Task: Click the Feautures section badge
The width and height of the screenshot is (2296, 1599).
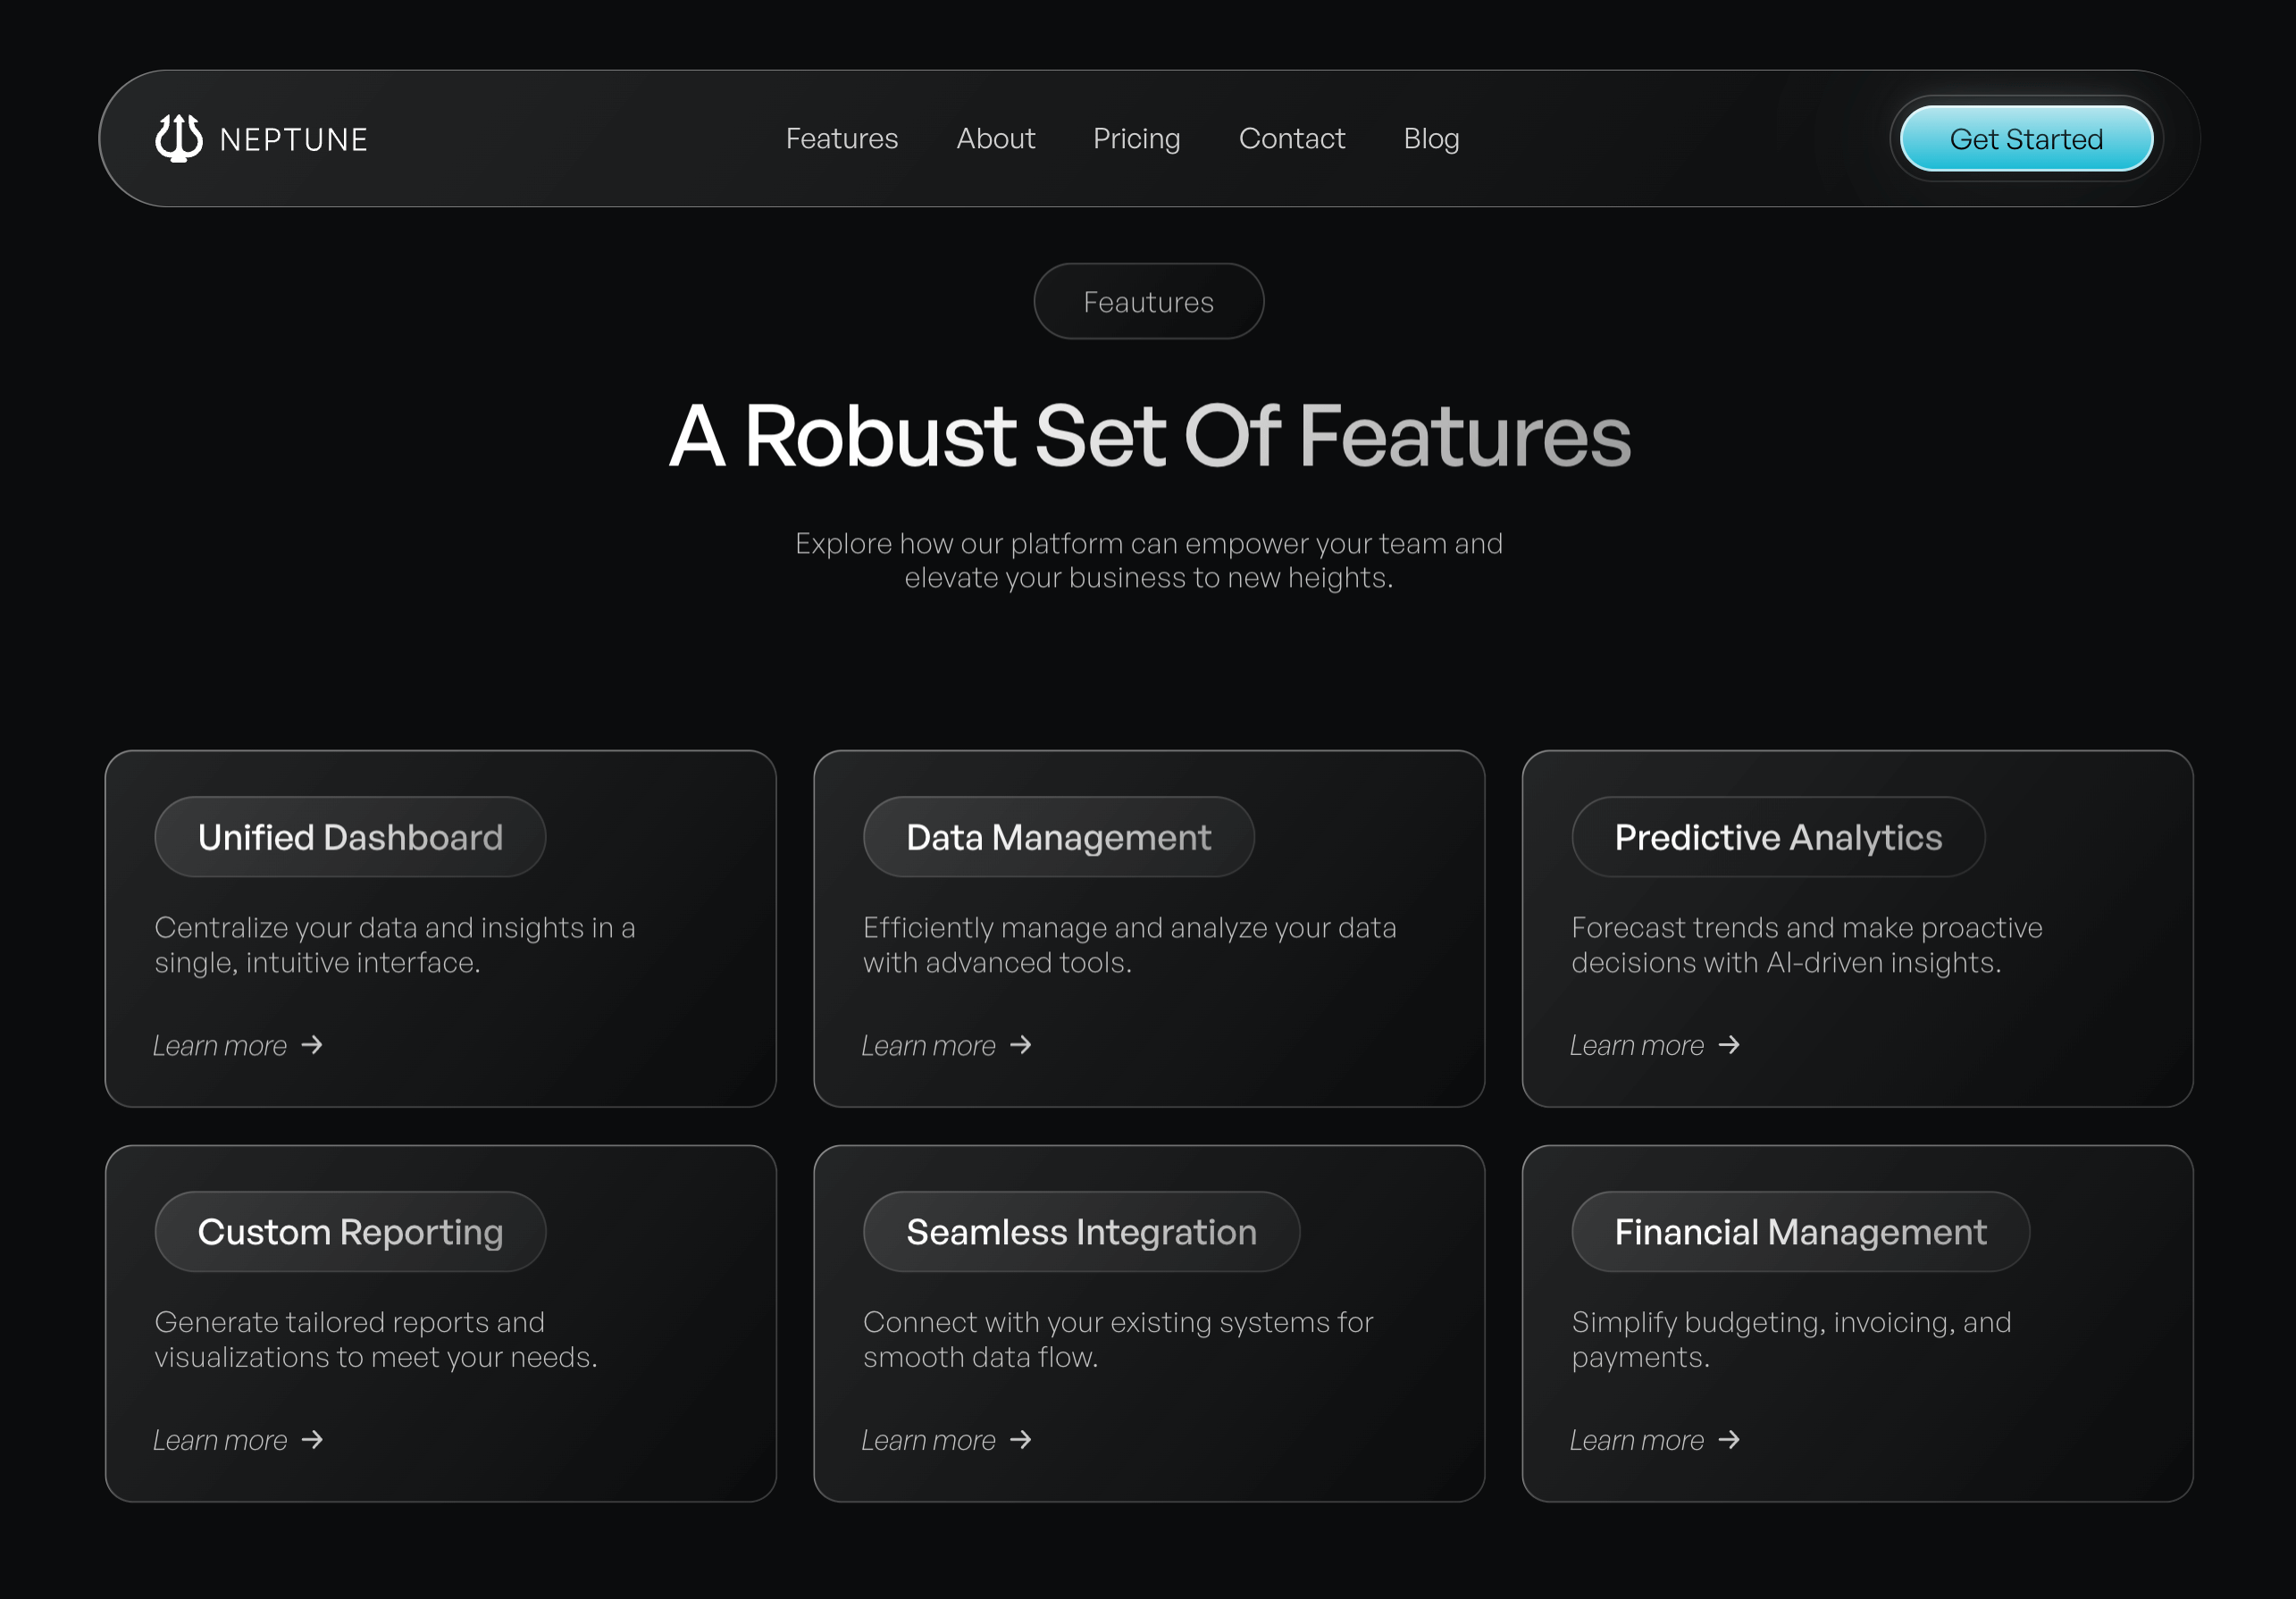Action: tap(1148, 302)
